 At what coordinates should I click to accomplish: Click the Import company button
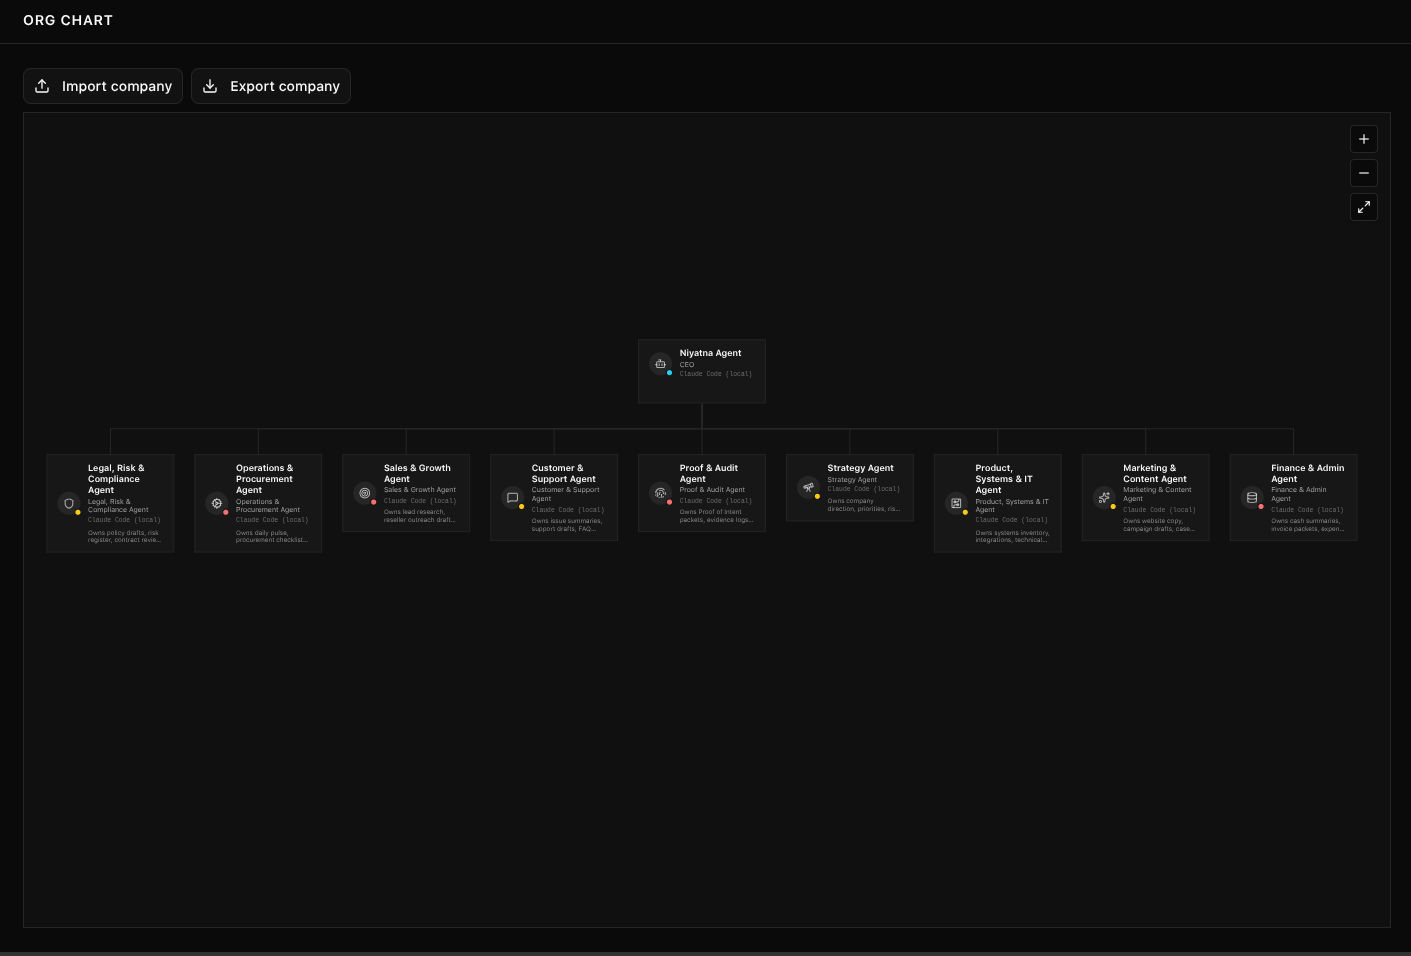pos(103,86)
